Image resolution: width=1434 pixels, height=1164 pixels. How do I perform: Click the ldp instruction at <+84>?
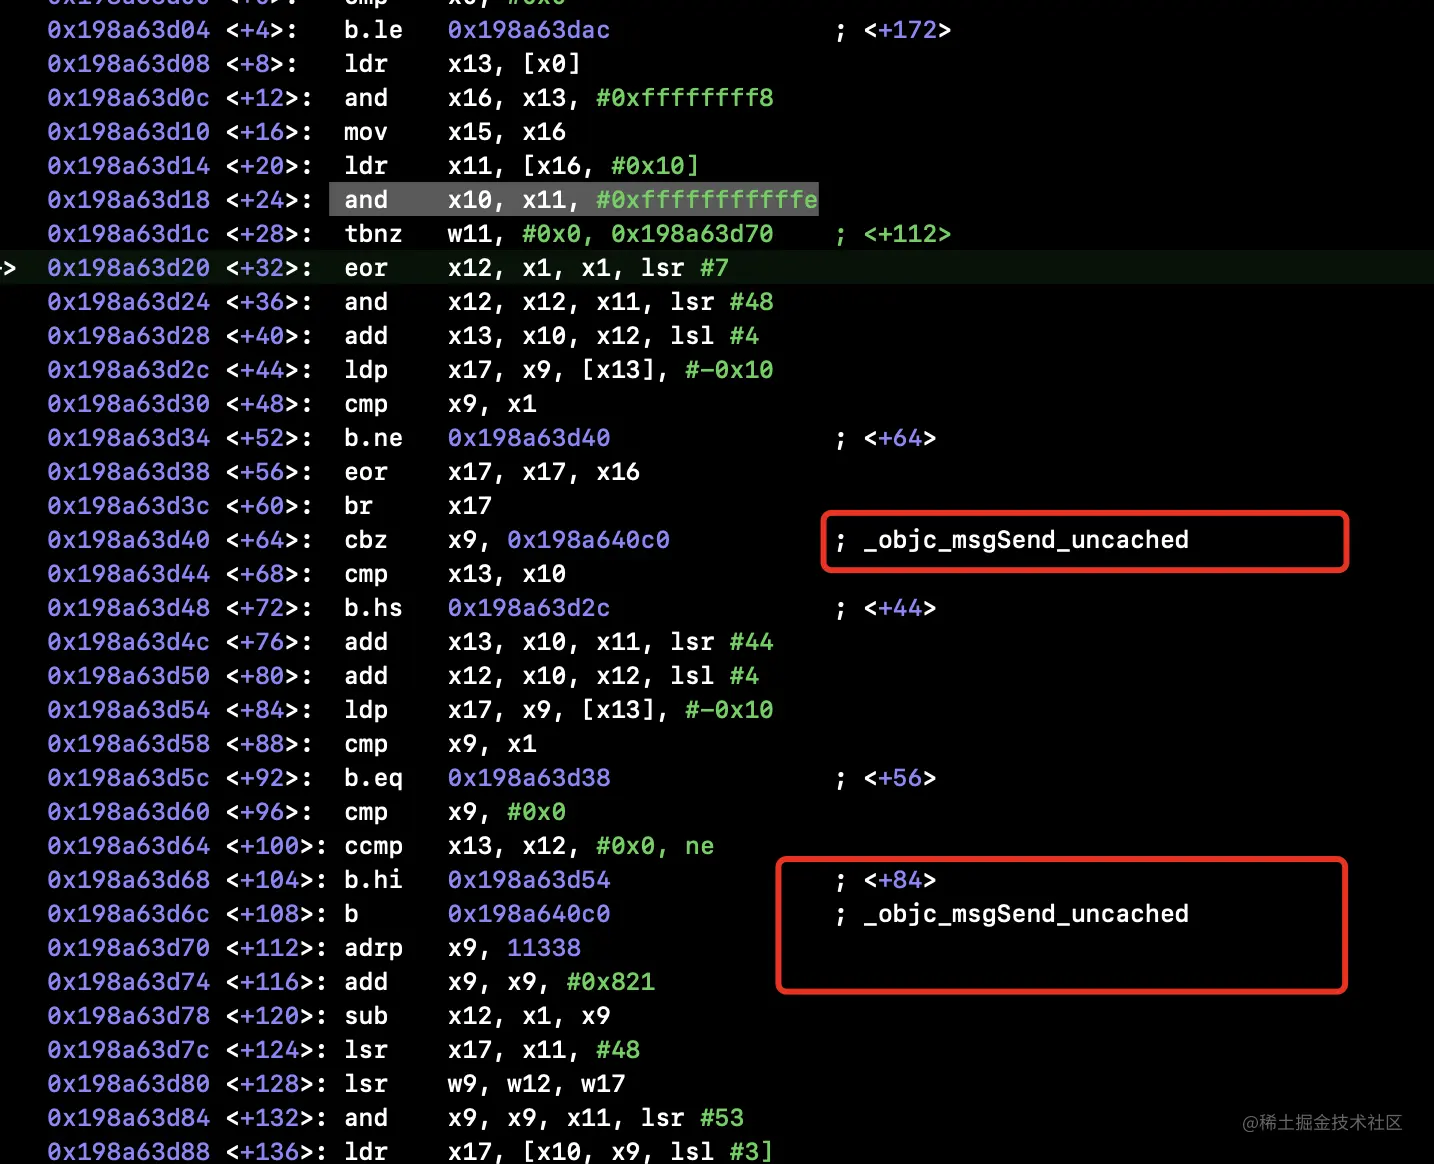[365, 710]
